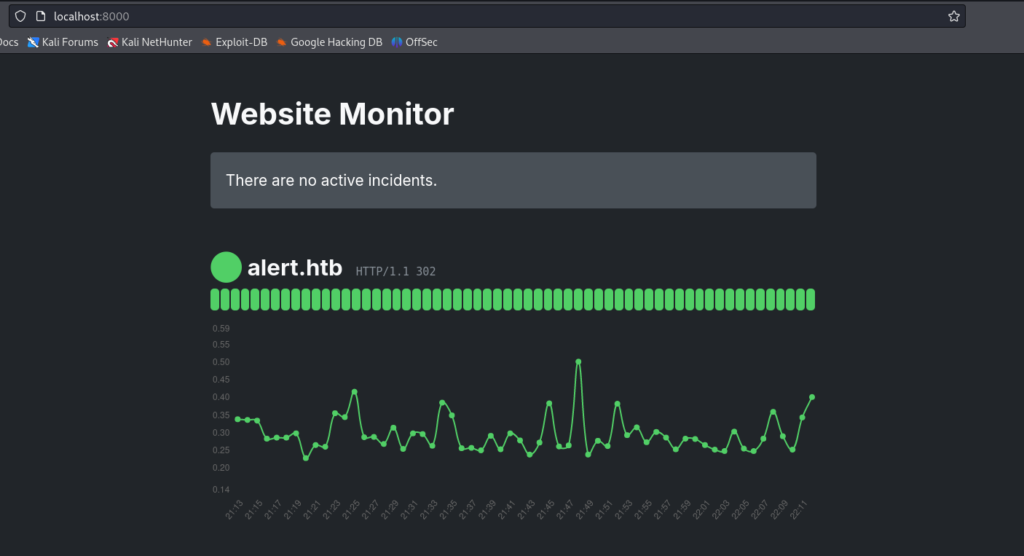Click the shield tracking protection icon
The width and height of the screenshot is (1024, 556).
[20, 16]
